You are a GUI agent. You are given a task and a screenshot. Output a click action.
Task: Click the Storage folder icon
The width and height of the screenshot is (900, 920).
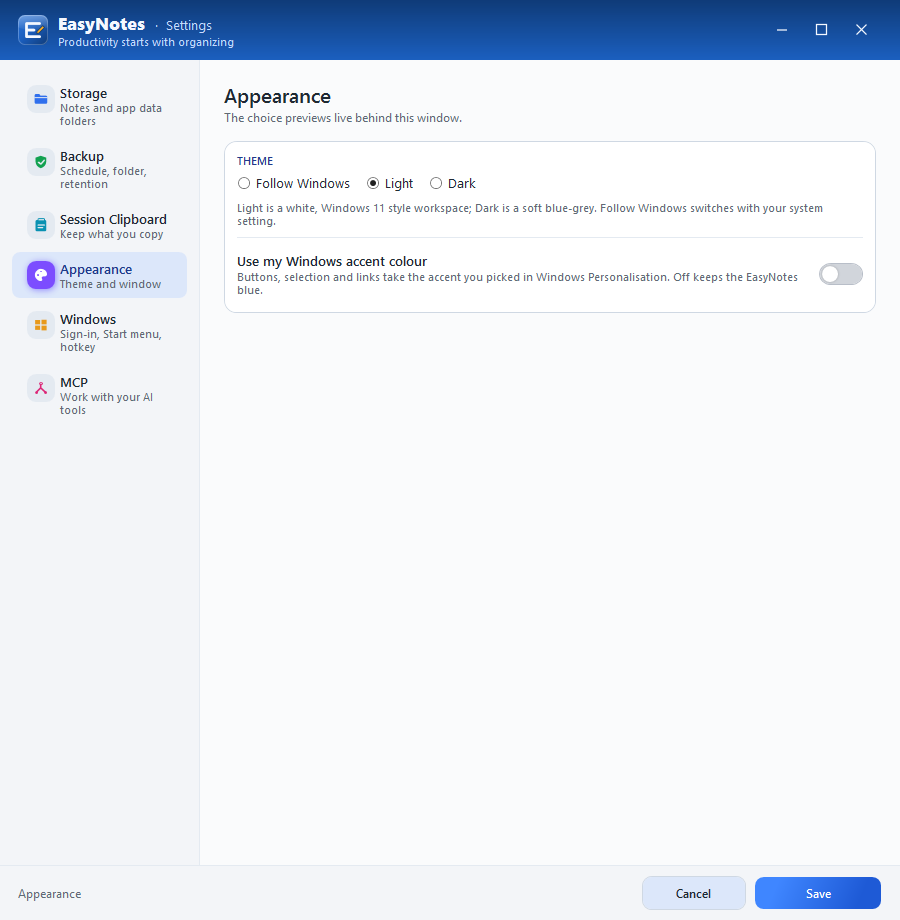pos(40,99)
